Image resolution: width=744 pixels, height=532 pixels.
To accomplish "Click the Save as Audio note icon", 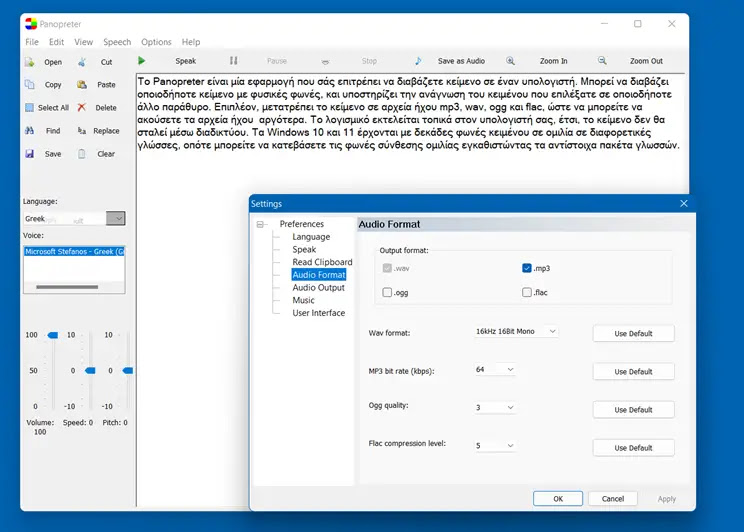I will click(x=418, y=60).
